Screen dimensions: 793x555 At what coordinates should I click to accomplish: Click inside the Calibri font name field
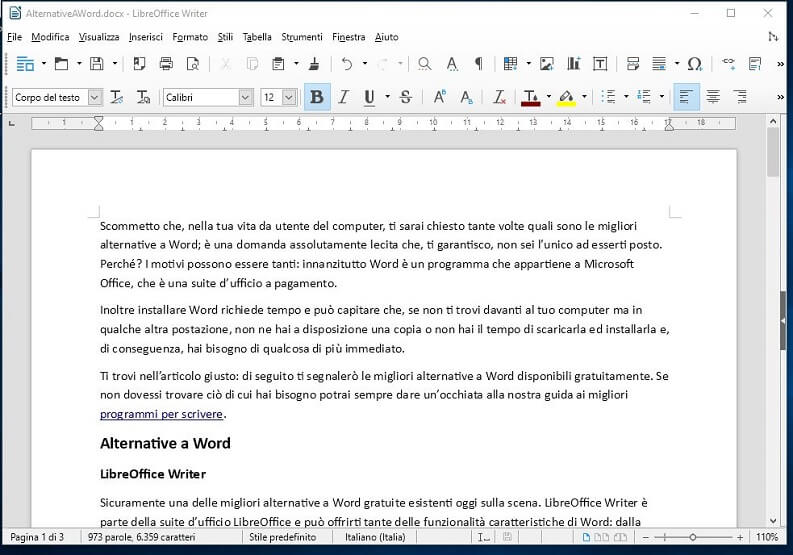click(201, 97)
